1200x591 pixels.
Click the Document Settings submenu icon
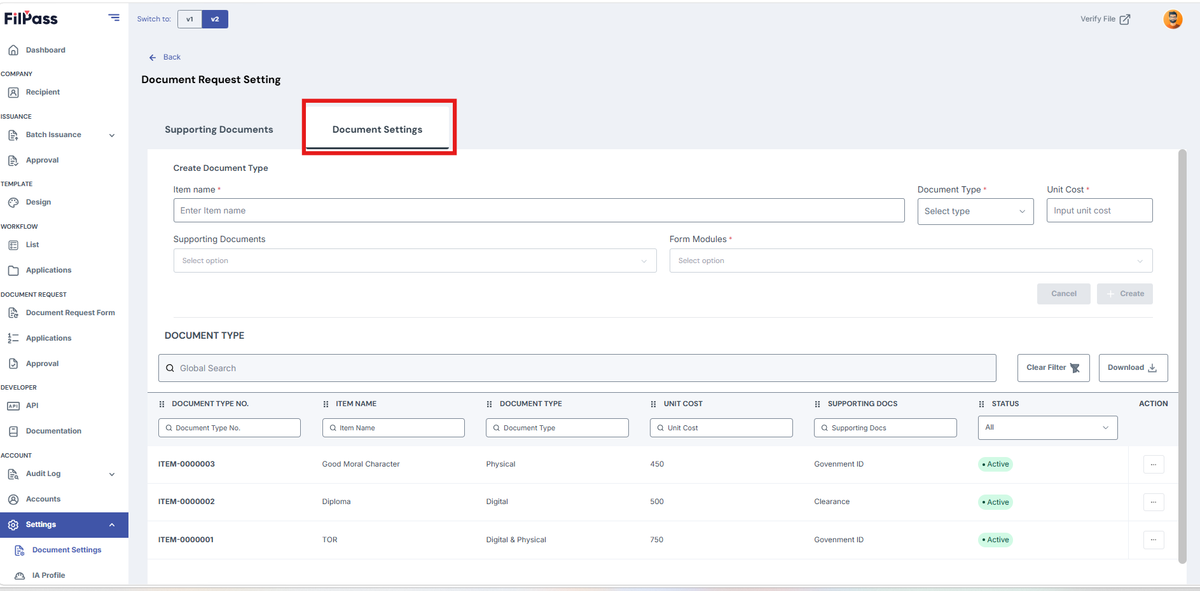[x=20, y=550]
